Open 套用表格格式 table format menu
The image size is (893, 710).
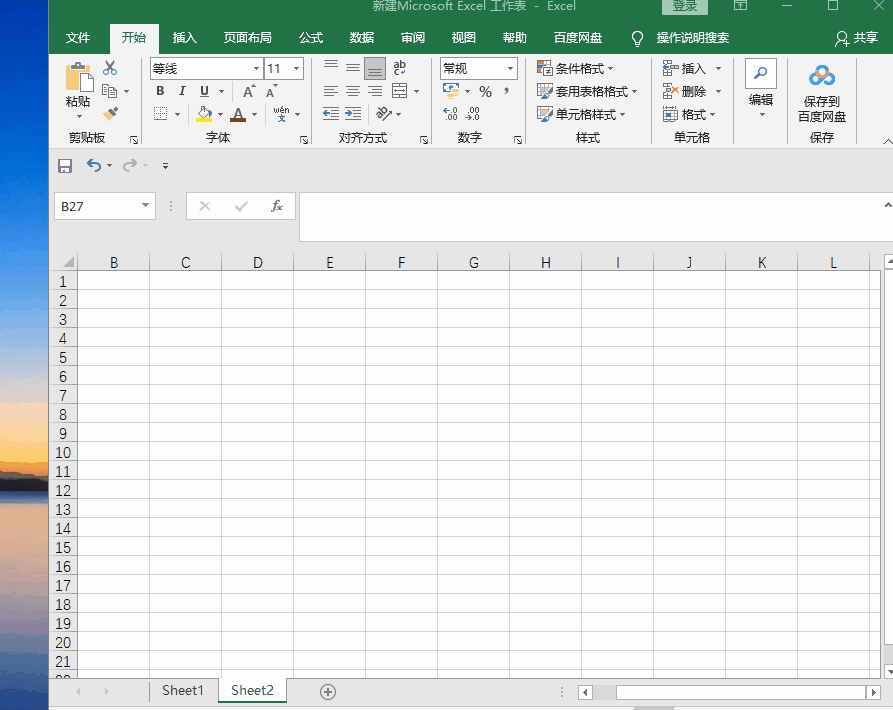(x=587, y=91)
